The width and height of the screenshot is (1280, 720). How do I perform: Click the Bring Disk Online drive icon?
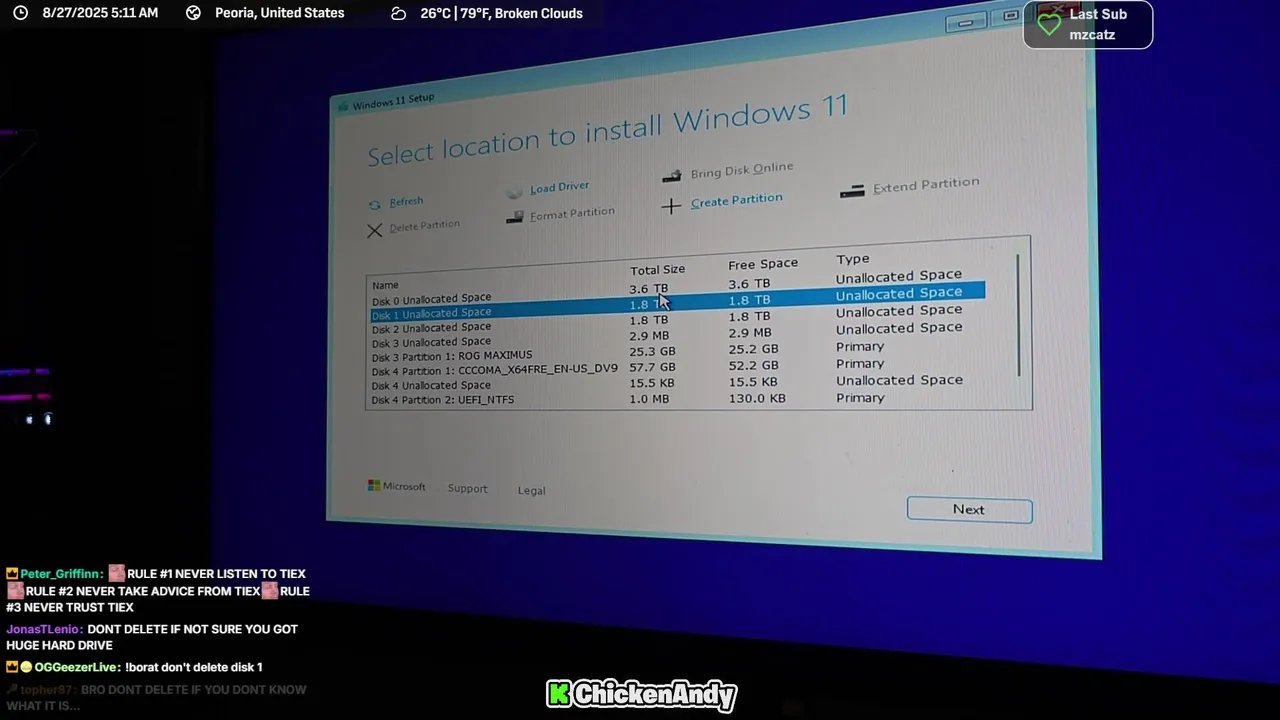coord(672,176)
